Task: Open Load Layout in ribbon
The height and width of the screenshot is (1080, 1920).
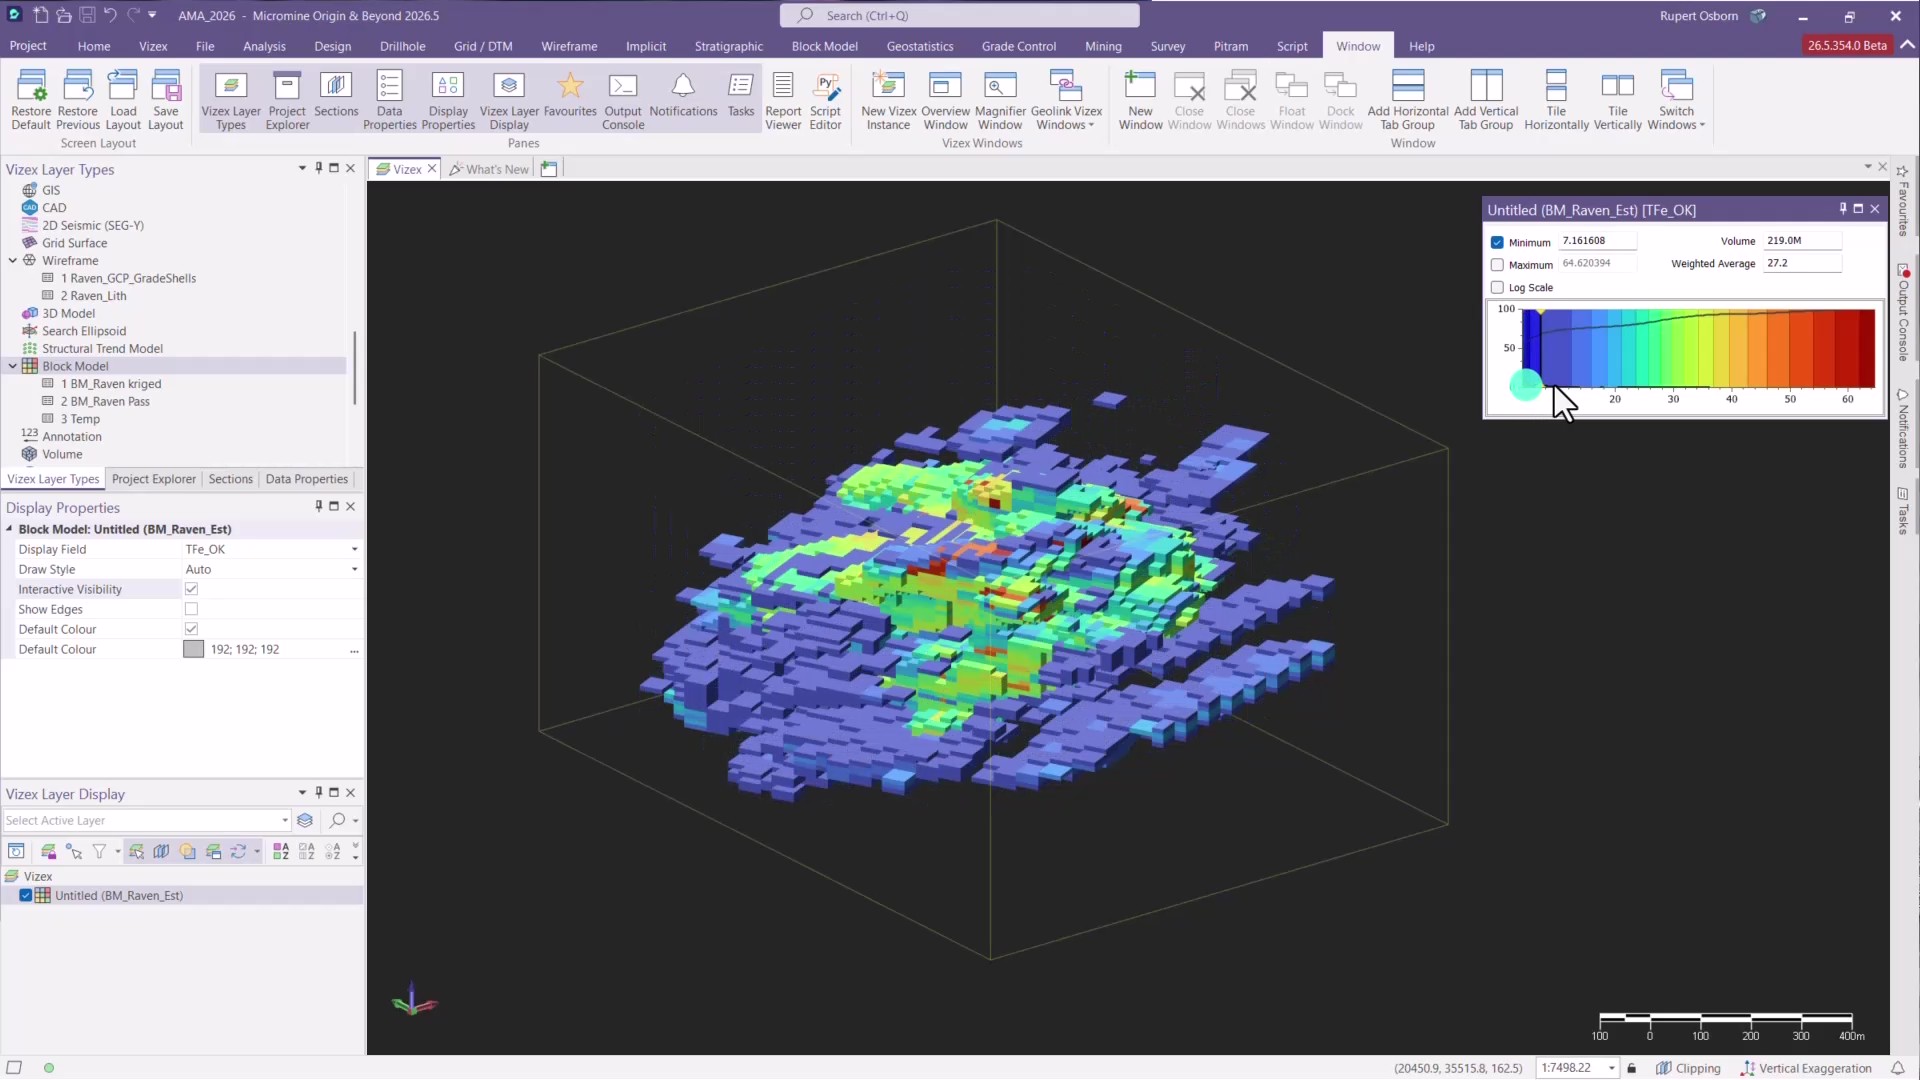Action: [x=123, y=99]
